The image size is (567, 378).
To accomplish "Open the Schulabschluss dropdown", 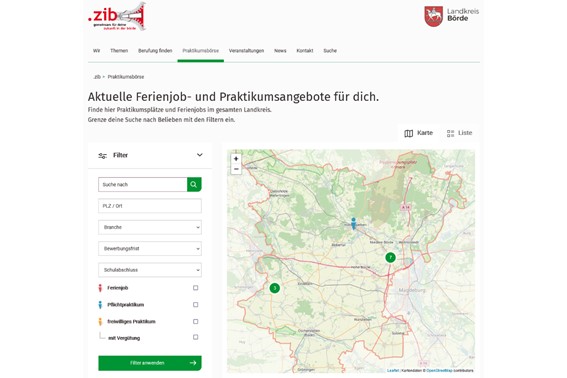I will coord(150,270).
